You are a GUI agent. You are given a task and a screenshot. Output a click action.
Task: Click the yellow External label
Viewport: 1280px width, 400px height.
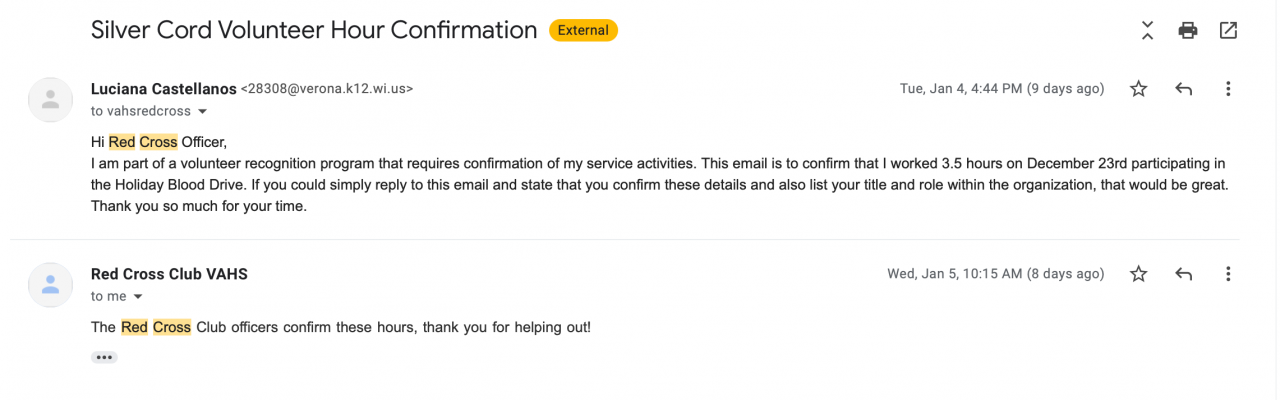(x=583, y=31)
